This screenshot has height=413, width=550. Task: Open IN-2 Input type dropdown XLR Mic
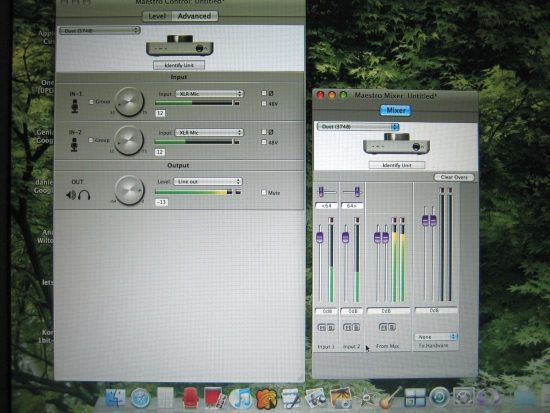209,132
